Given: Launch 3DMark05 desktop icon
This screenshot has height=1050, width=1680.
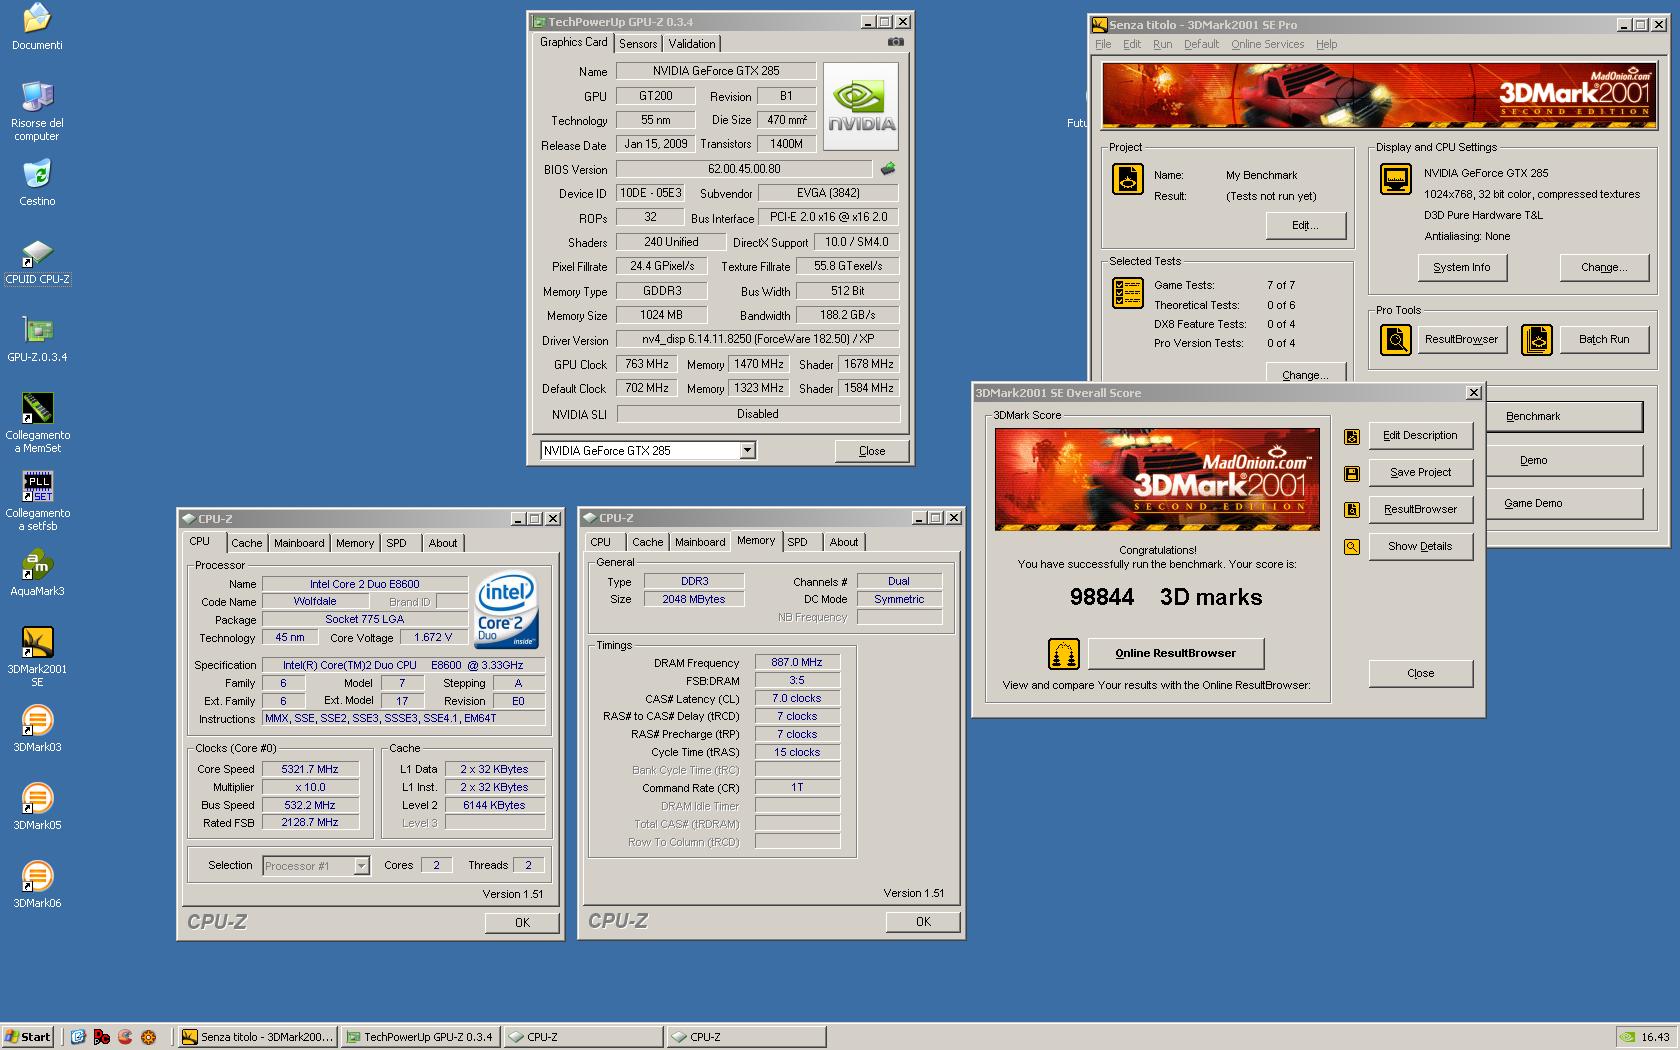Looking at the screenshot, I should click(x=37, y=808).
